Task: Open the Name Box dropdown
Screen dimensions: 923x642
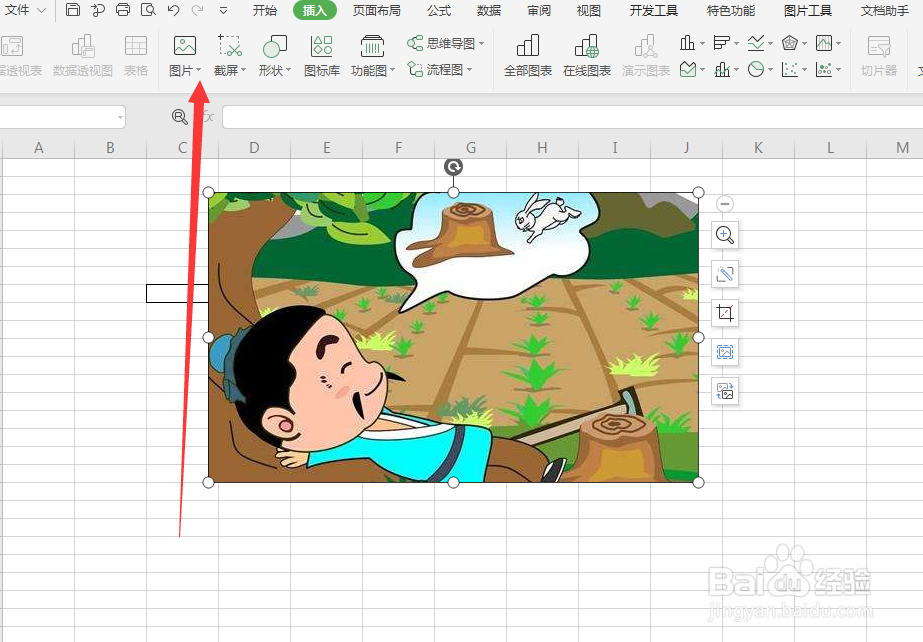Action: point(120,117)
